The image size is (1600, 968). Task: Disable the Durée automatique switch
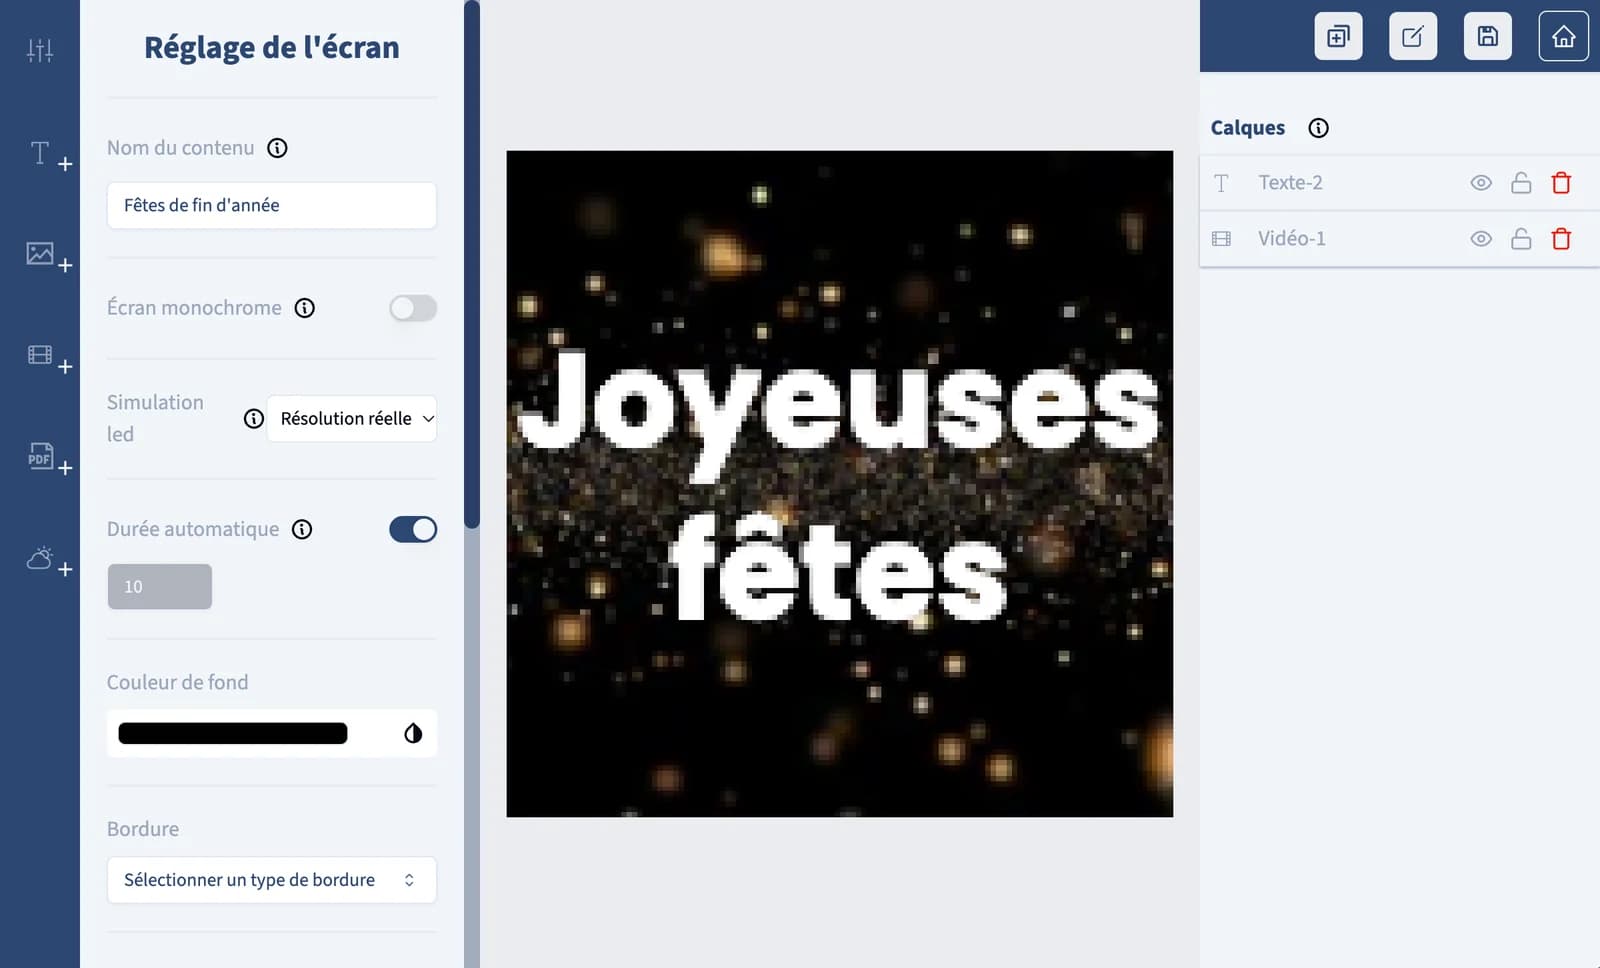(x=413, y=529)
